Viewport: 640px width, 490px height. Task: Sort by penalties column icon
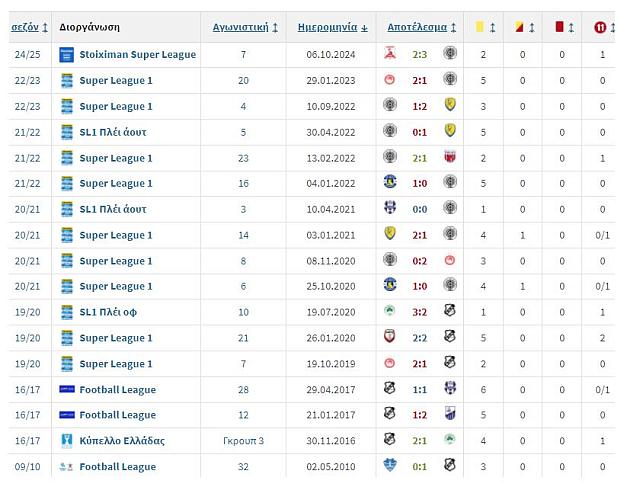pyautogui.click(x=600, y=27)
